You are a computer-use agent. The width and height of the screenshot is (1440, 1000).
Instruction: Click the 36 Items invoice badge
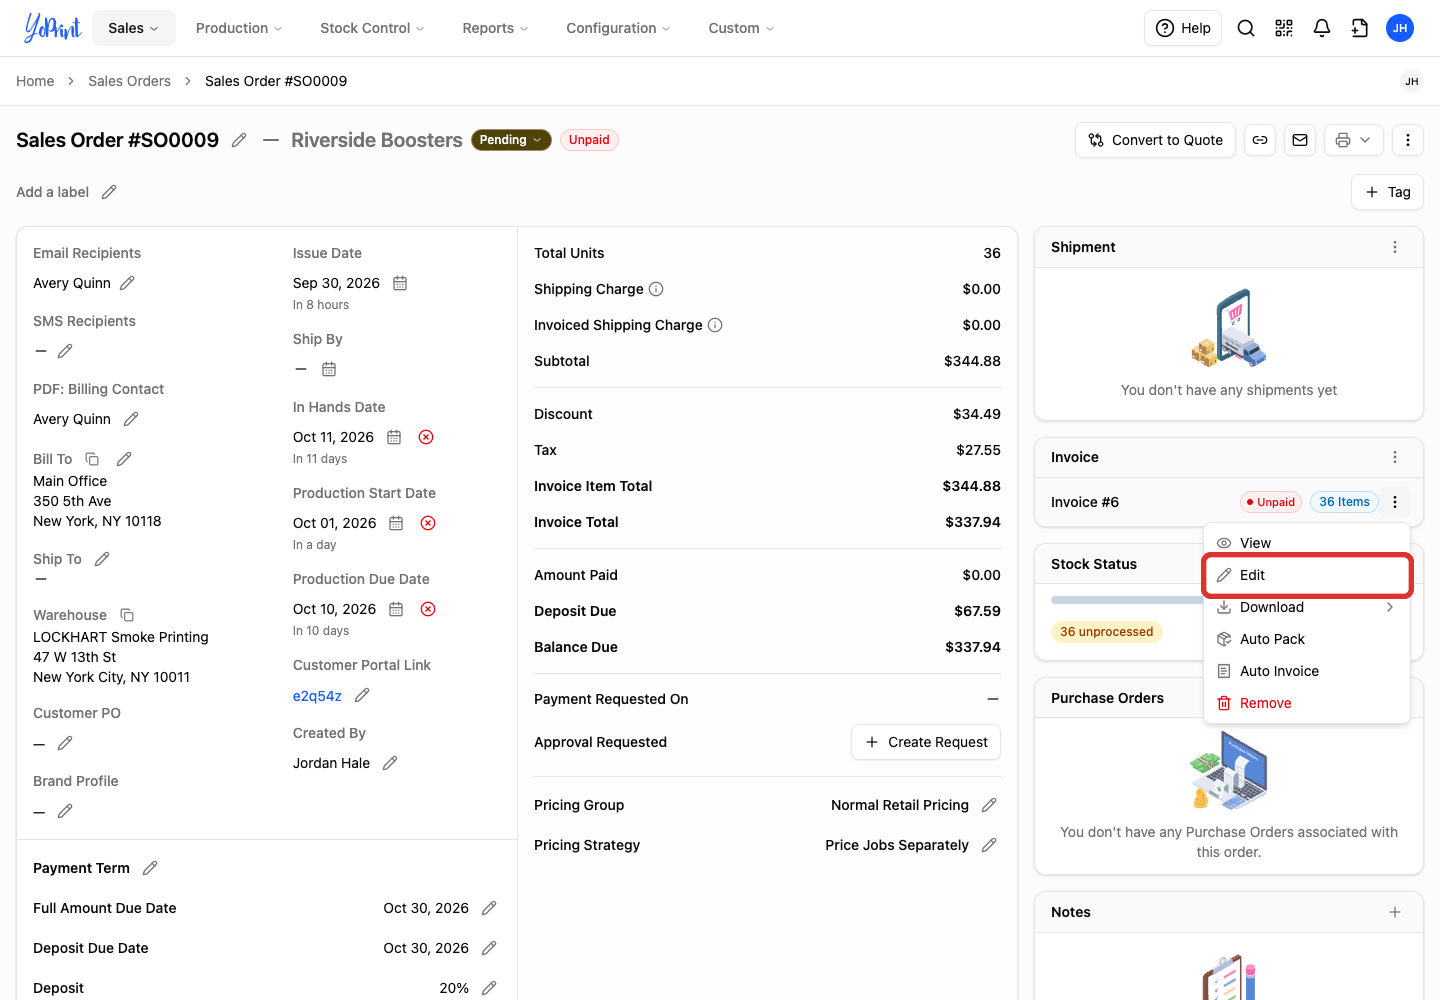pos(1344,502)
